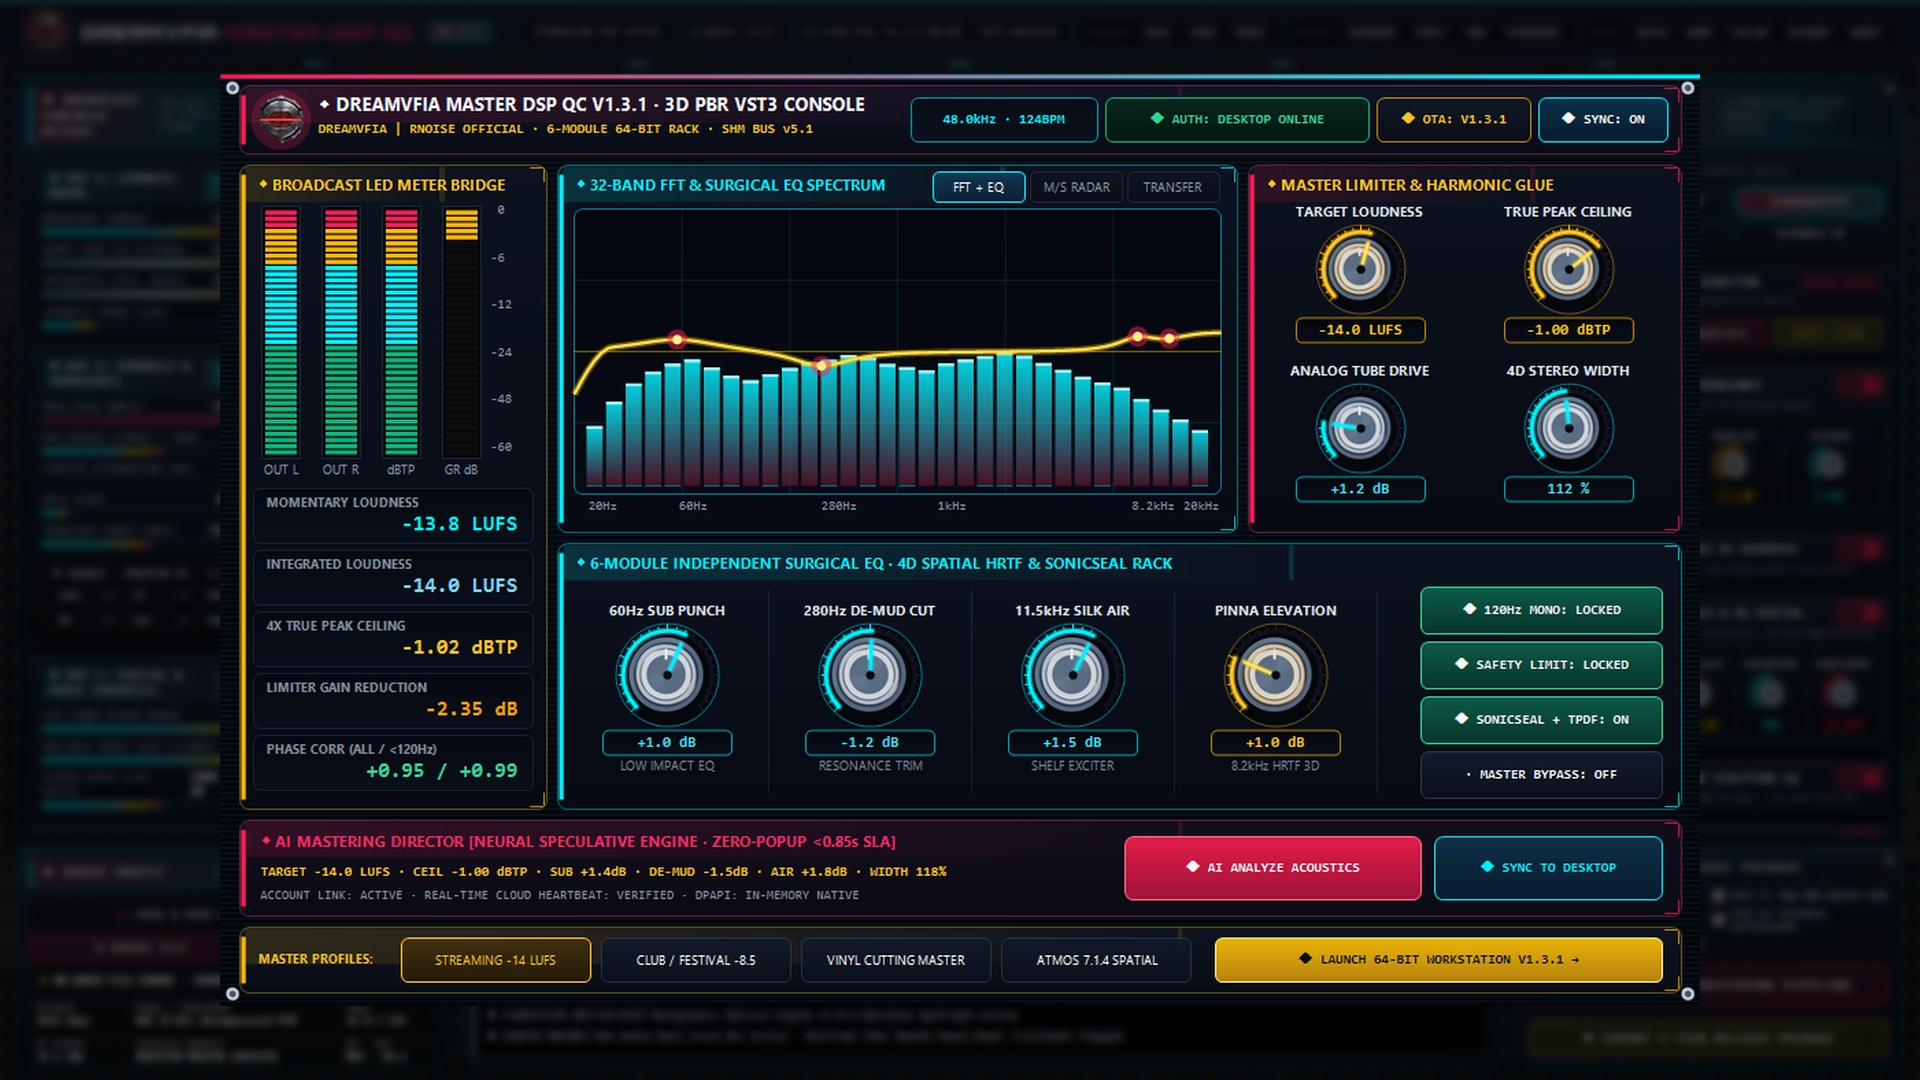Click the DreamVFIA round logo icon
The width and height of the screenshot is (1920, 1080).
click(x=281, y=118)
